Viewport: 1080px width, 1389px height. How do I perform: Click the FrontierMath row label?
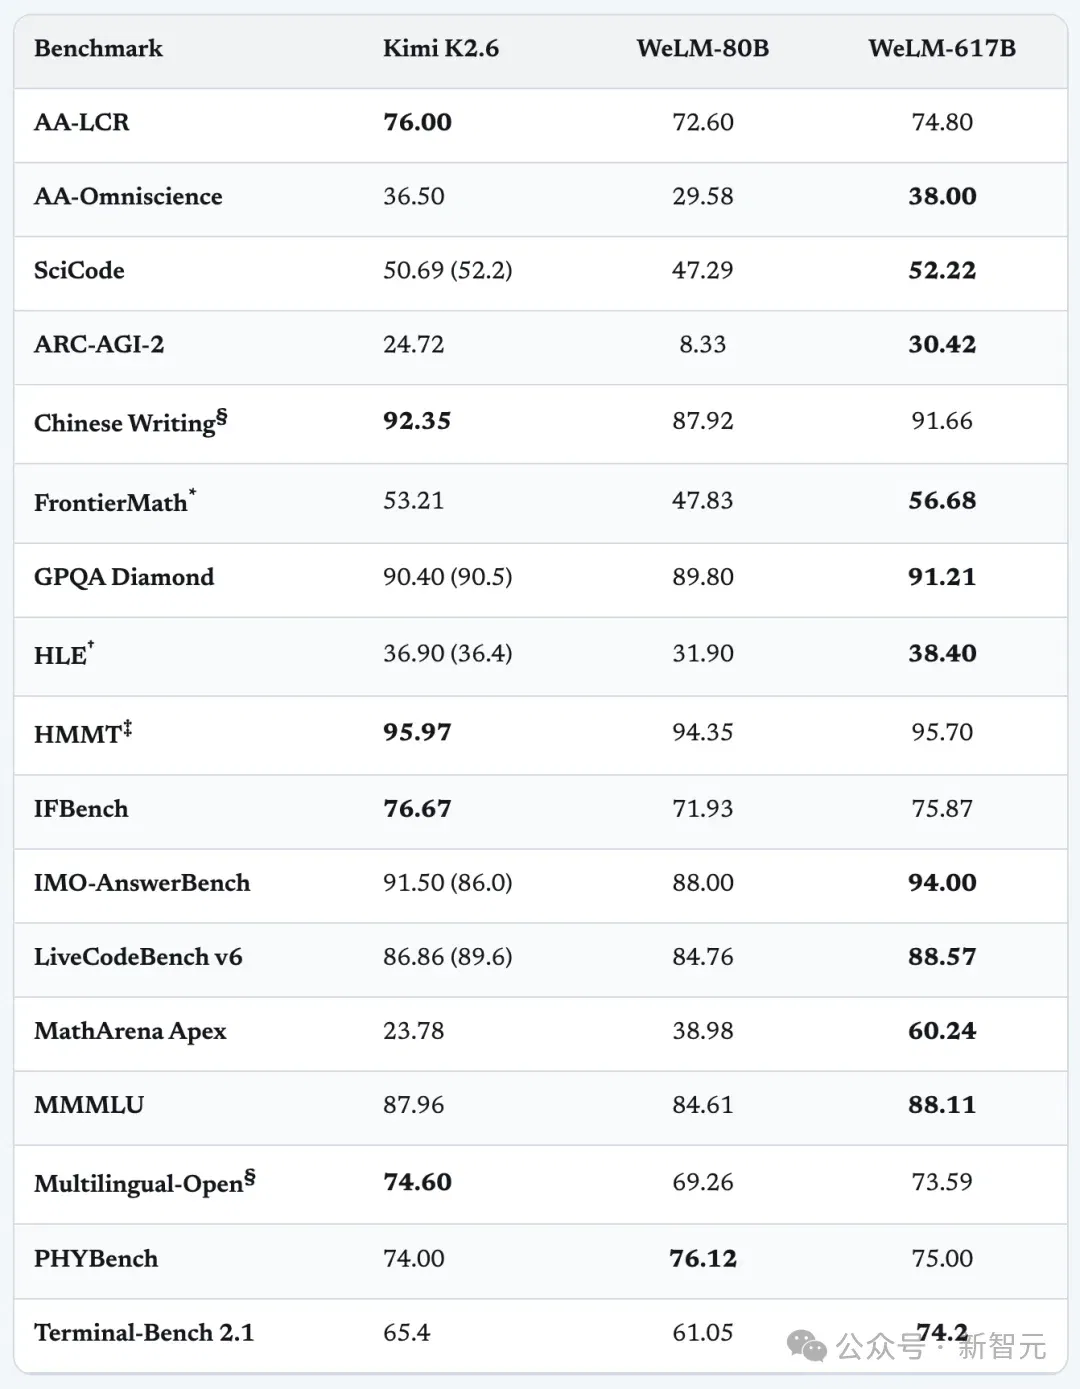click(x=115, y=500)
